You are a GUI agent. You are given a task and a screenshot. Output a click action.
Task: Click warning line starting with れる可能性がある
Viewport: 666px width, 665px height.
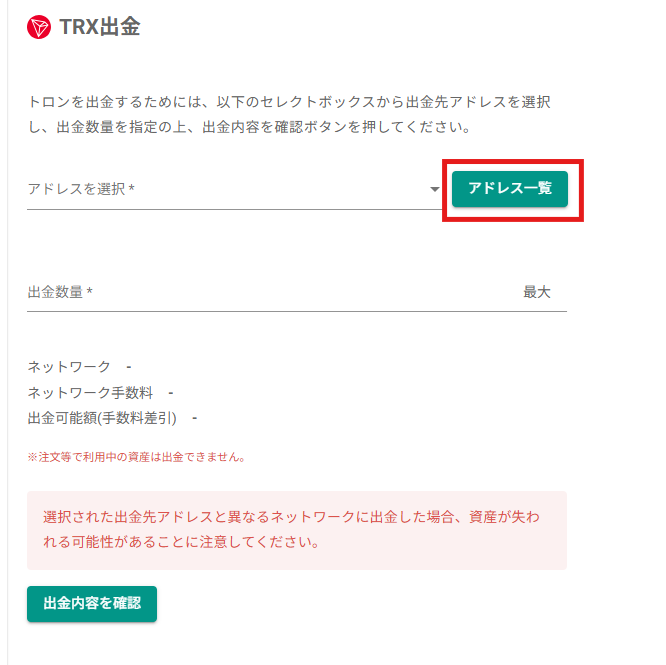181,542
